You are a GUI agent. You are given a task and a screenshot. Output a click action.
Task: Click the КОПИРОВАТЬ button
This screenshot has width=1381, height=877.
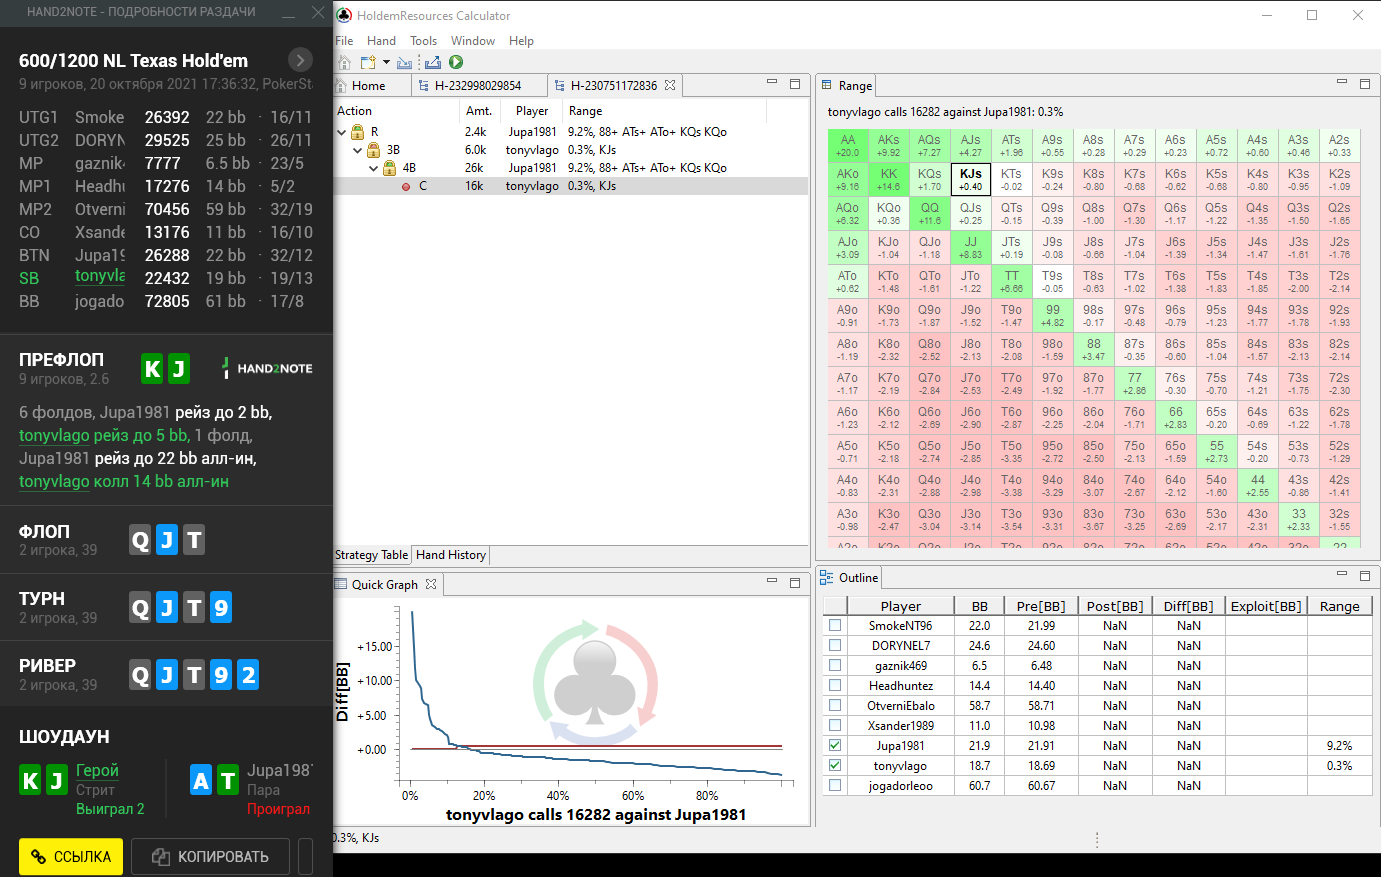(211, 856)
